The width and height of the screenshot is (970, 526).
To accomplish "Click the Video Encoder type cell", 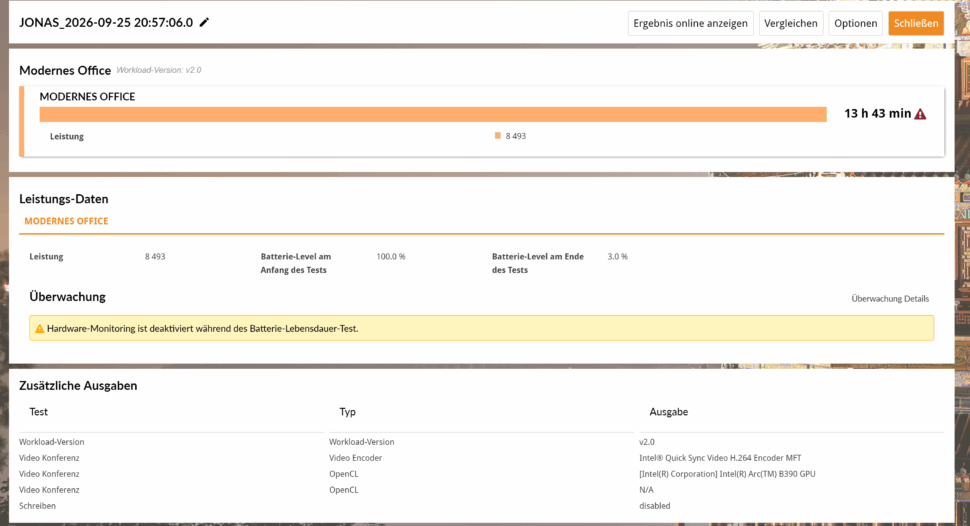I will coord(355,458).
